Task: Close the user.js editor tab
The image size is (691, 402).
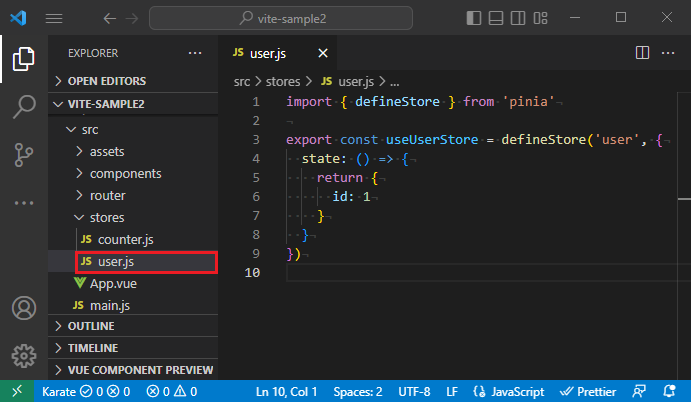Action: [x=323, y=53]
